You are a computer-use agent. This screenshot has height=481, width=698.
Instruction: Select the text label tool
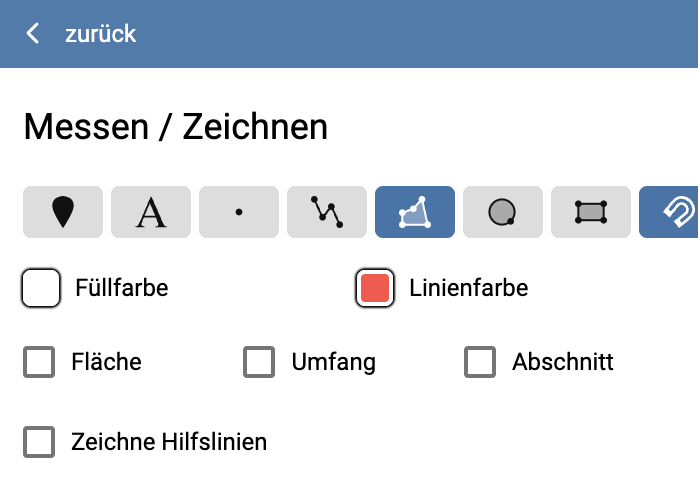151,212
